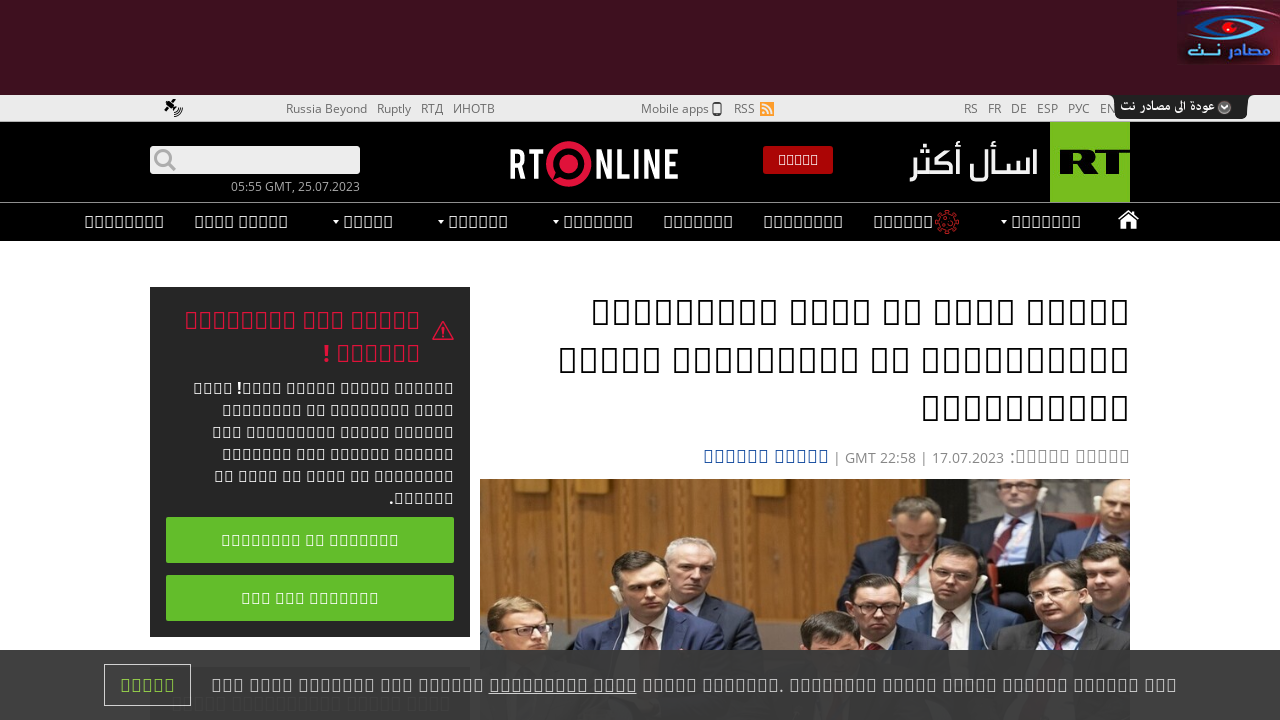Switch to the РУС language version
The height and width of the screenshot is (720, 1280).
pos(1079,109)
